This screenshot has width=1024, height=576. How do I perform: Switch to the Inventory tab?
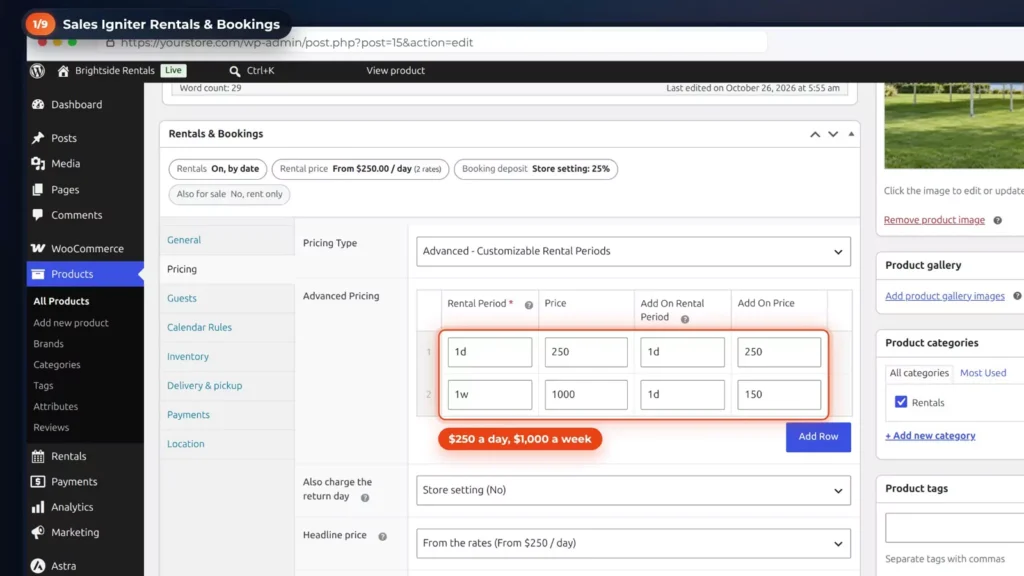(187, 357)
